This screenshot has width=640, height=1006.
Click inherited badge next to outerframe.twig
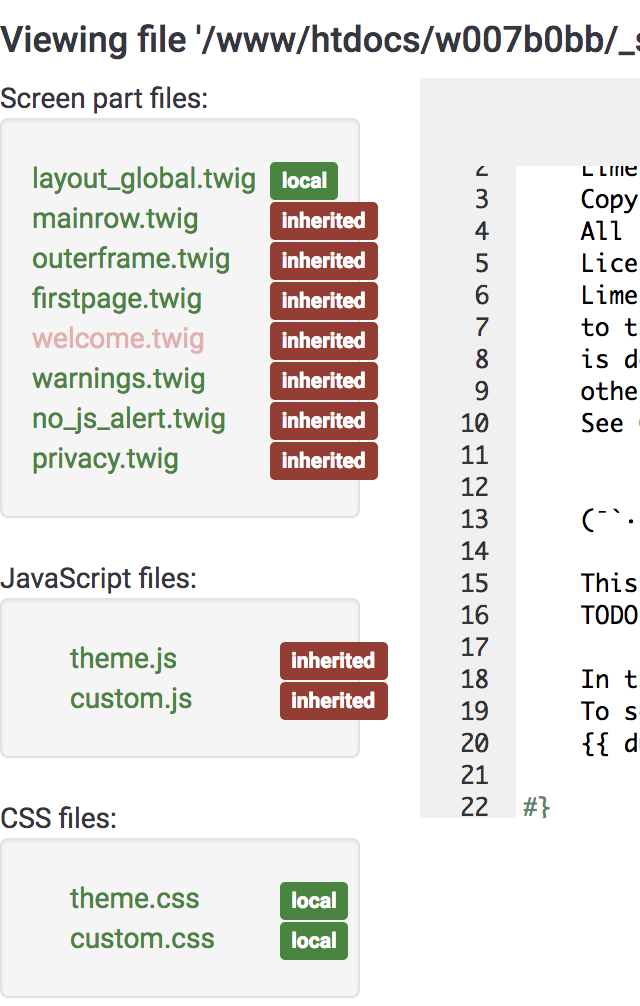(324, 260)
